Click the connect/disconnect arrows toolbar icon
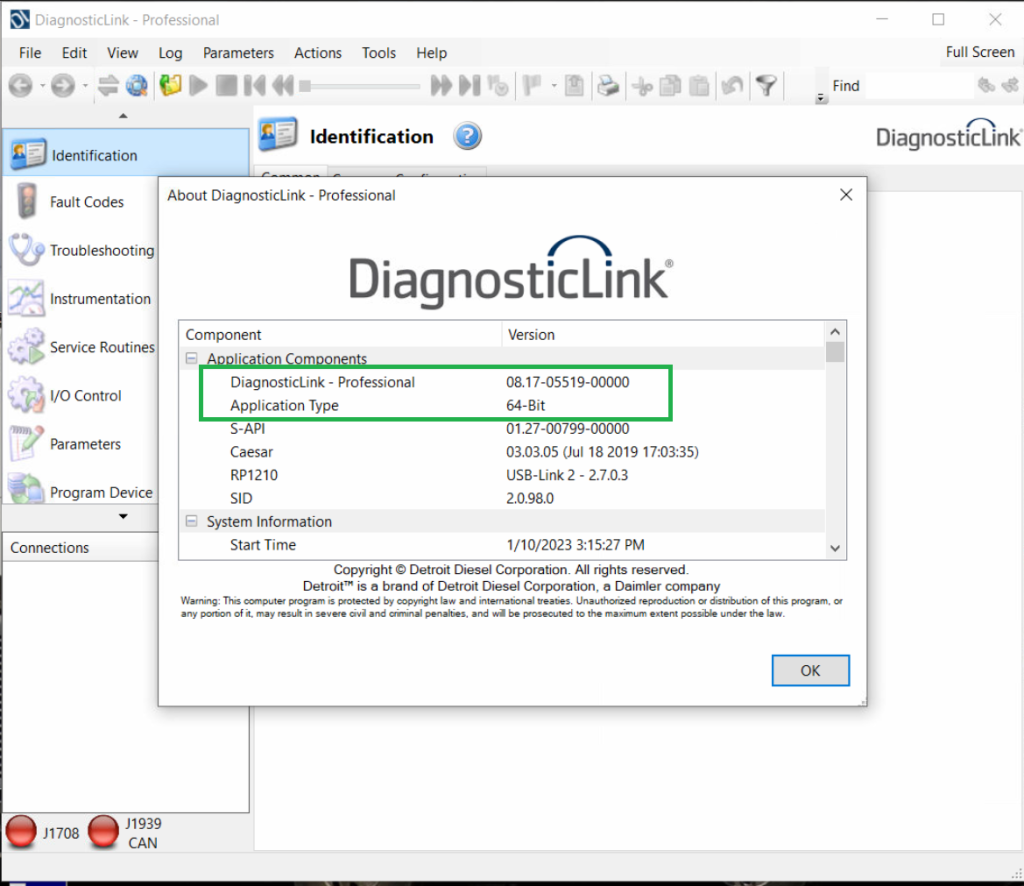This screenshot has width=1024, height=886. (x=108, y=86)
